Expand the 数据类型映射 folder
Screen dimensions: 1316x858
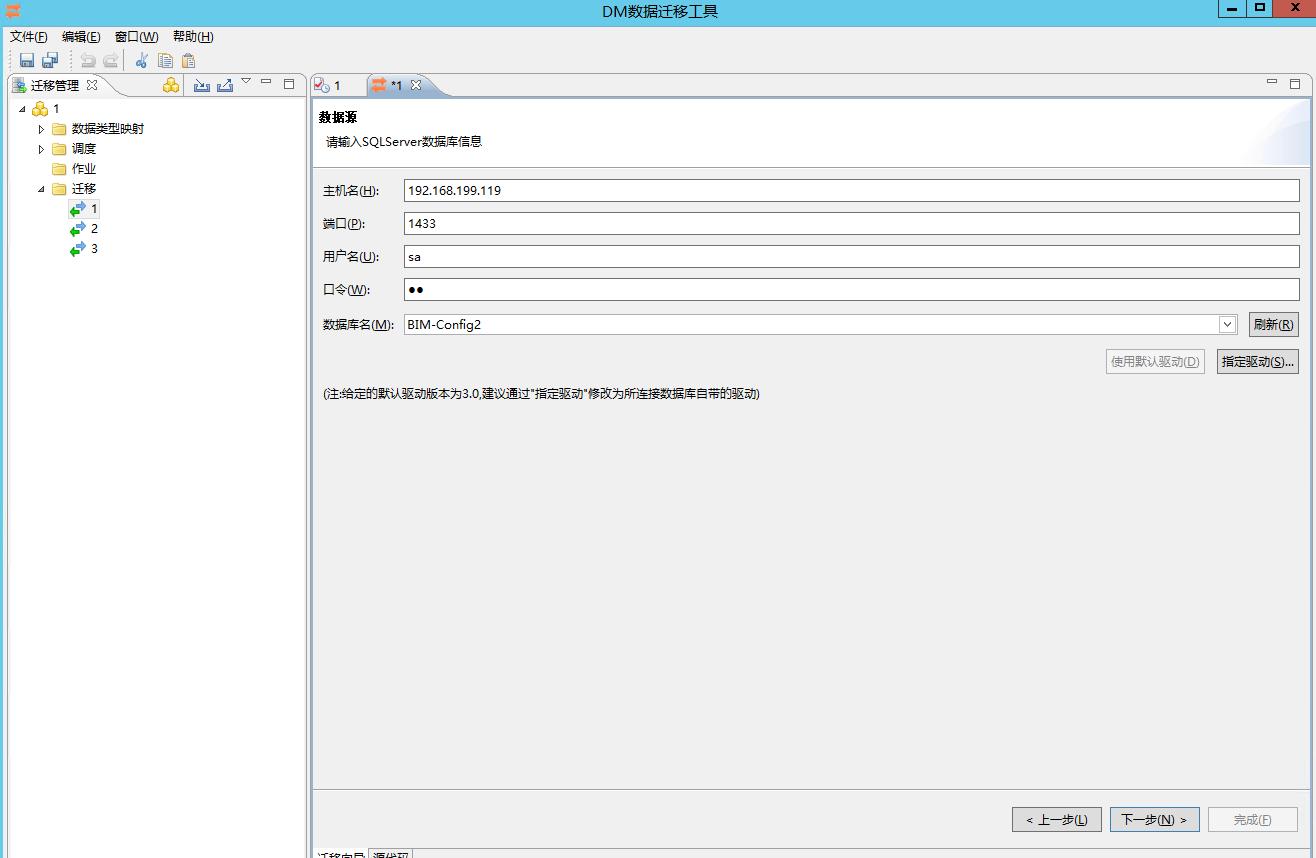pyautogui.click(x=41, y=129)
